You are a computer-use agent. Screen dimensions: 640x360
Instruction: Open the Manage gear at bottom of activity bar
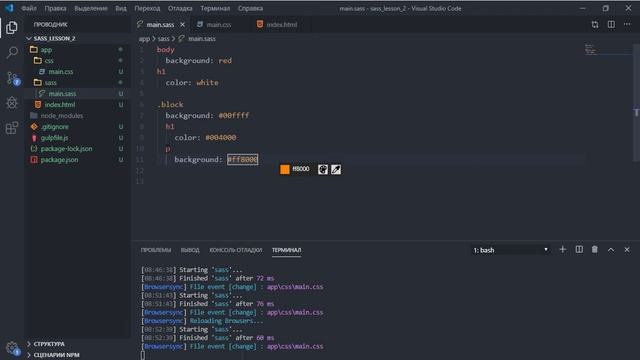(13, 348)
